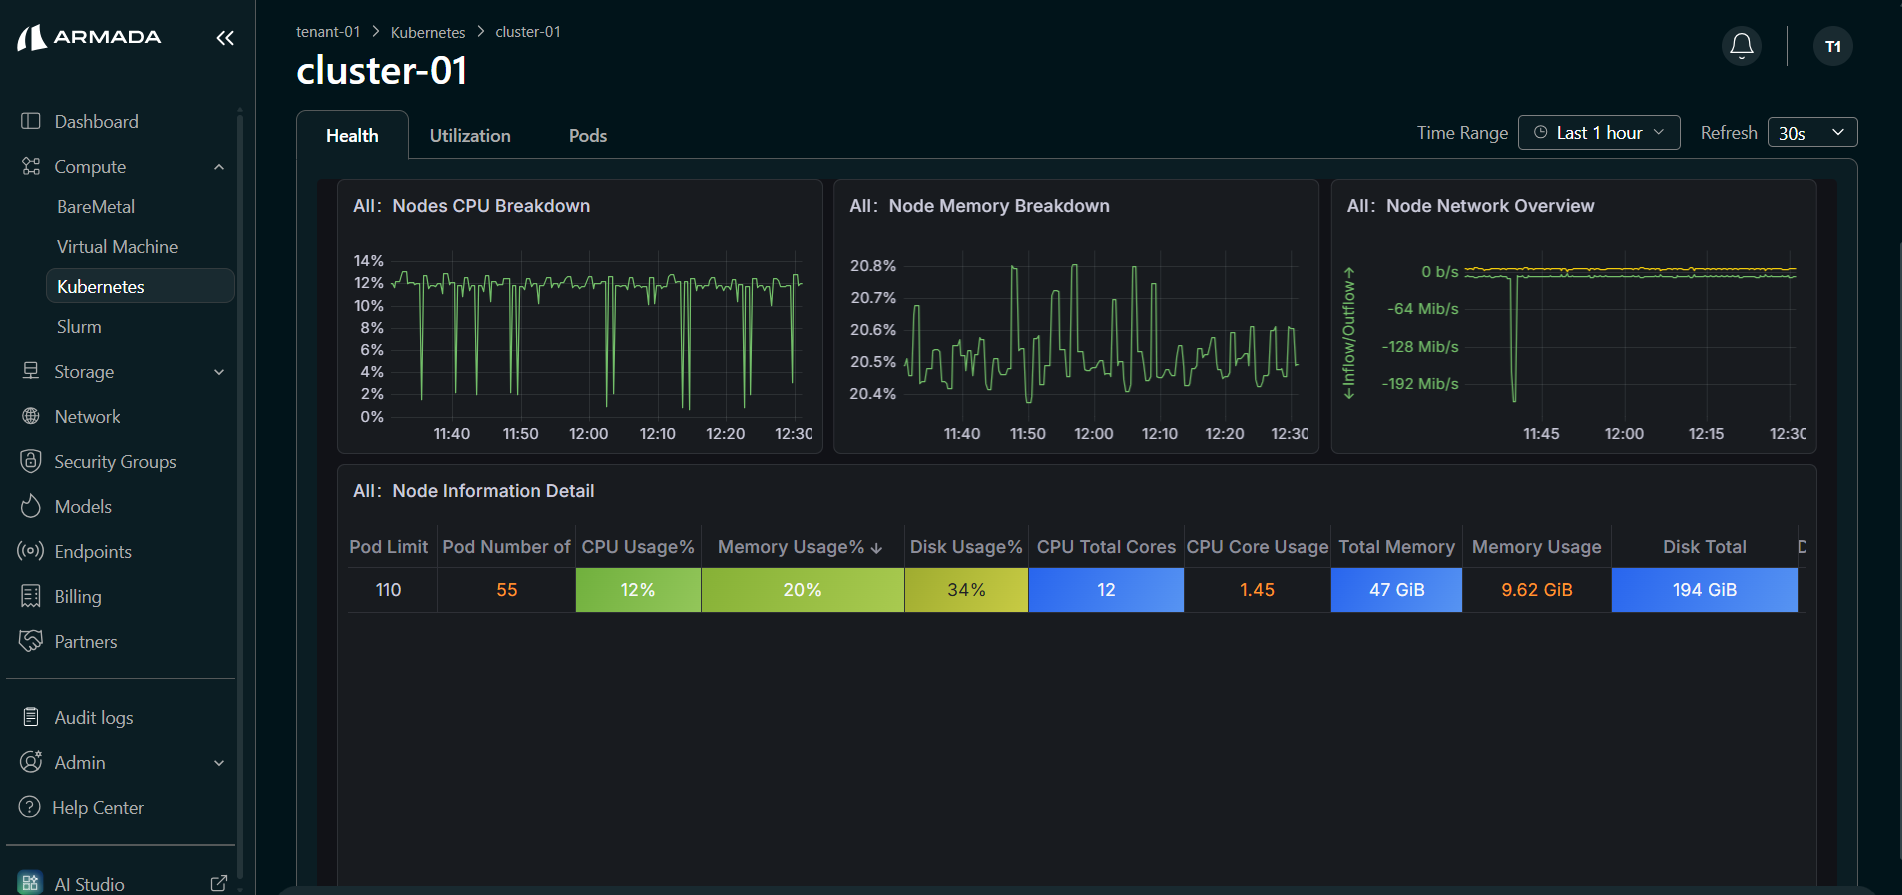This screenshot has height=895, width=1902.
Task: Click the Node Network Overview panel title
Action: [x=1470, y=206]
